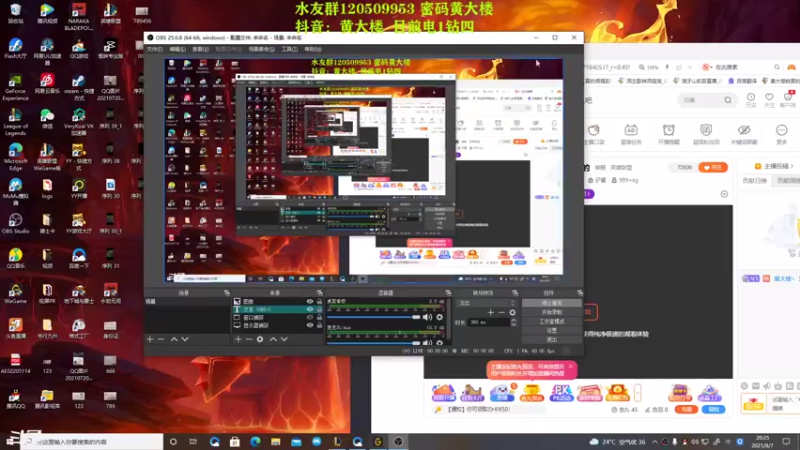This screenshot has height=450, width=800.
Task: Pop out the Controls dock panel
Action: coord(580,293)
